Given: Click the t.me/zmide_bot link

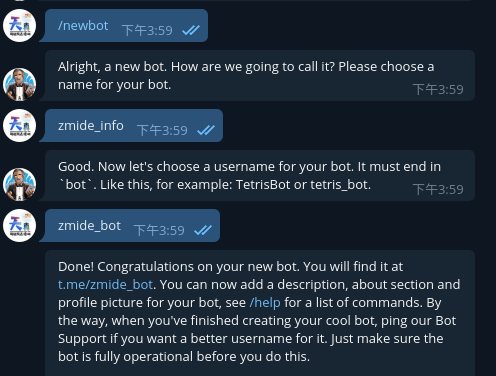Looking at the screenshot, I should coord(105,285).
